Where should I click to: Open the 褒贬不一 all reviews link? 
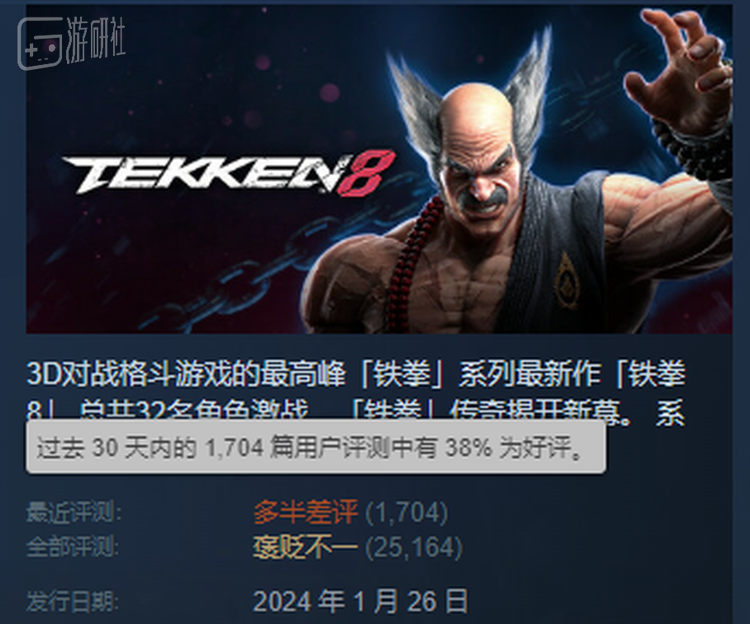(x=306, y=547)
